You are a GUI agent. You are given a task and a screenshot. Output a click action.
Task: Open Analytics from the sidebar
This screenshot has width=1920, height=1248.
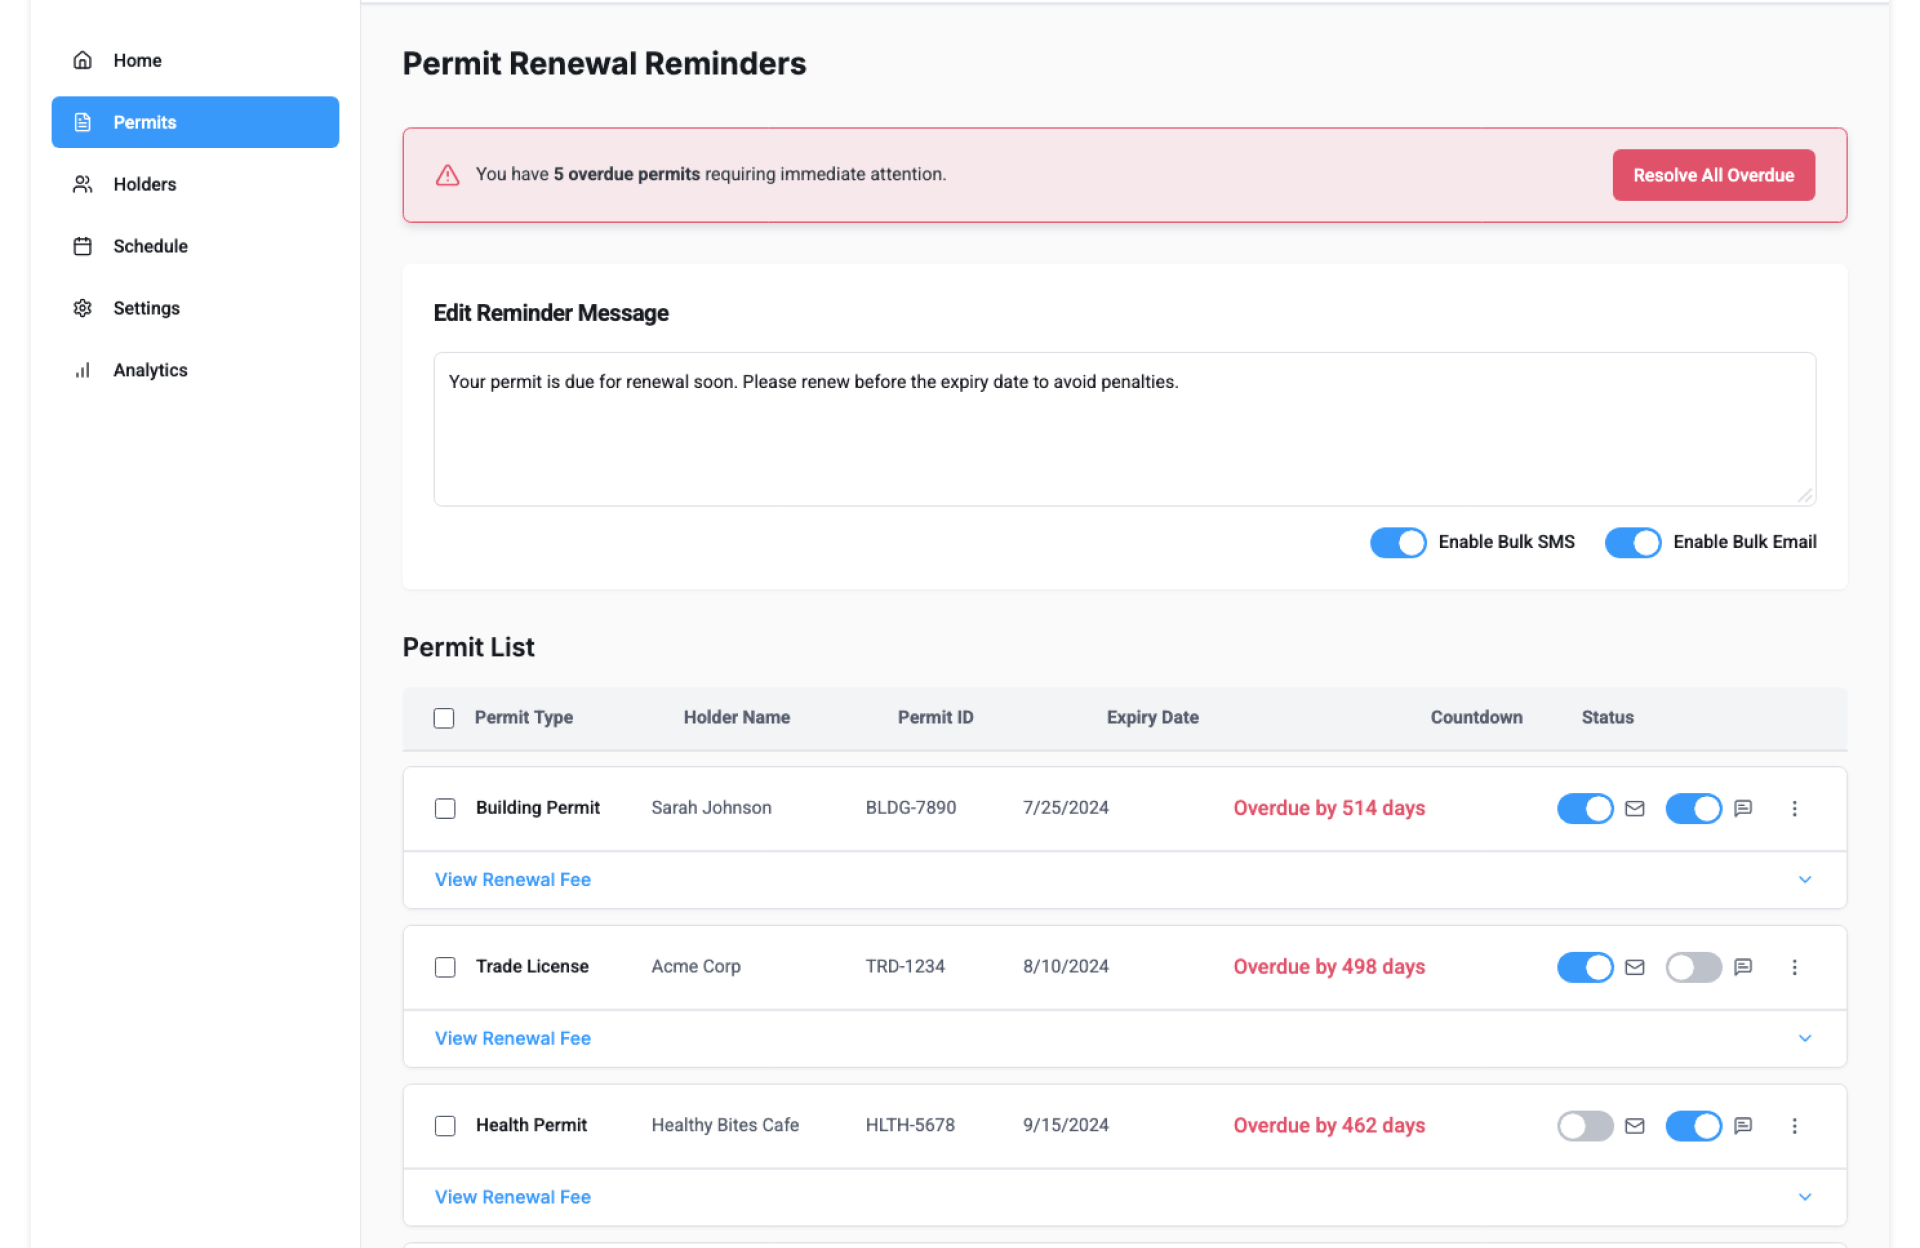[150, 370]
